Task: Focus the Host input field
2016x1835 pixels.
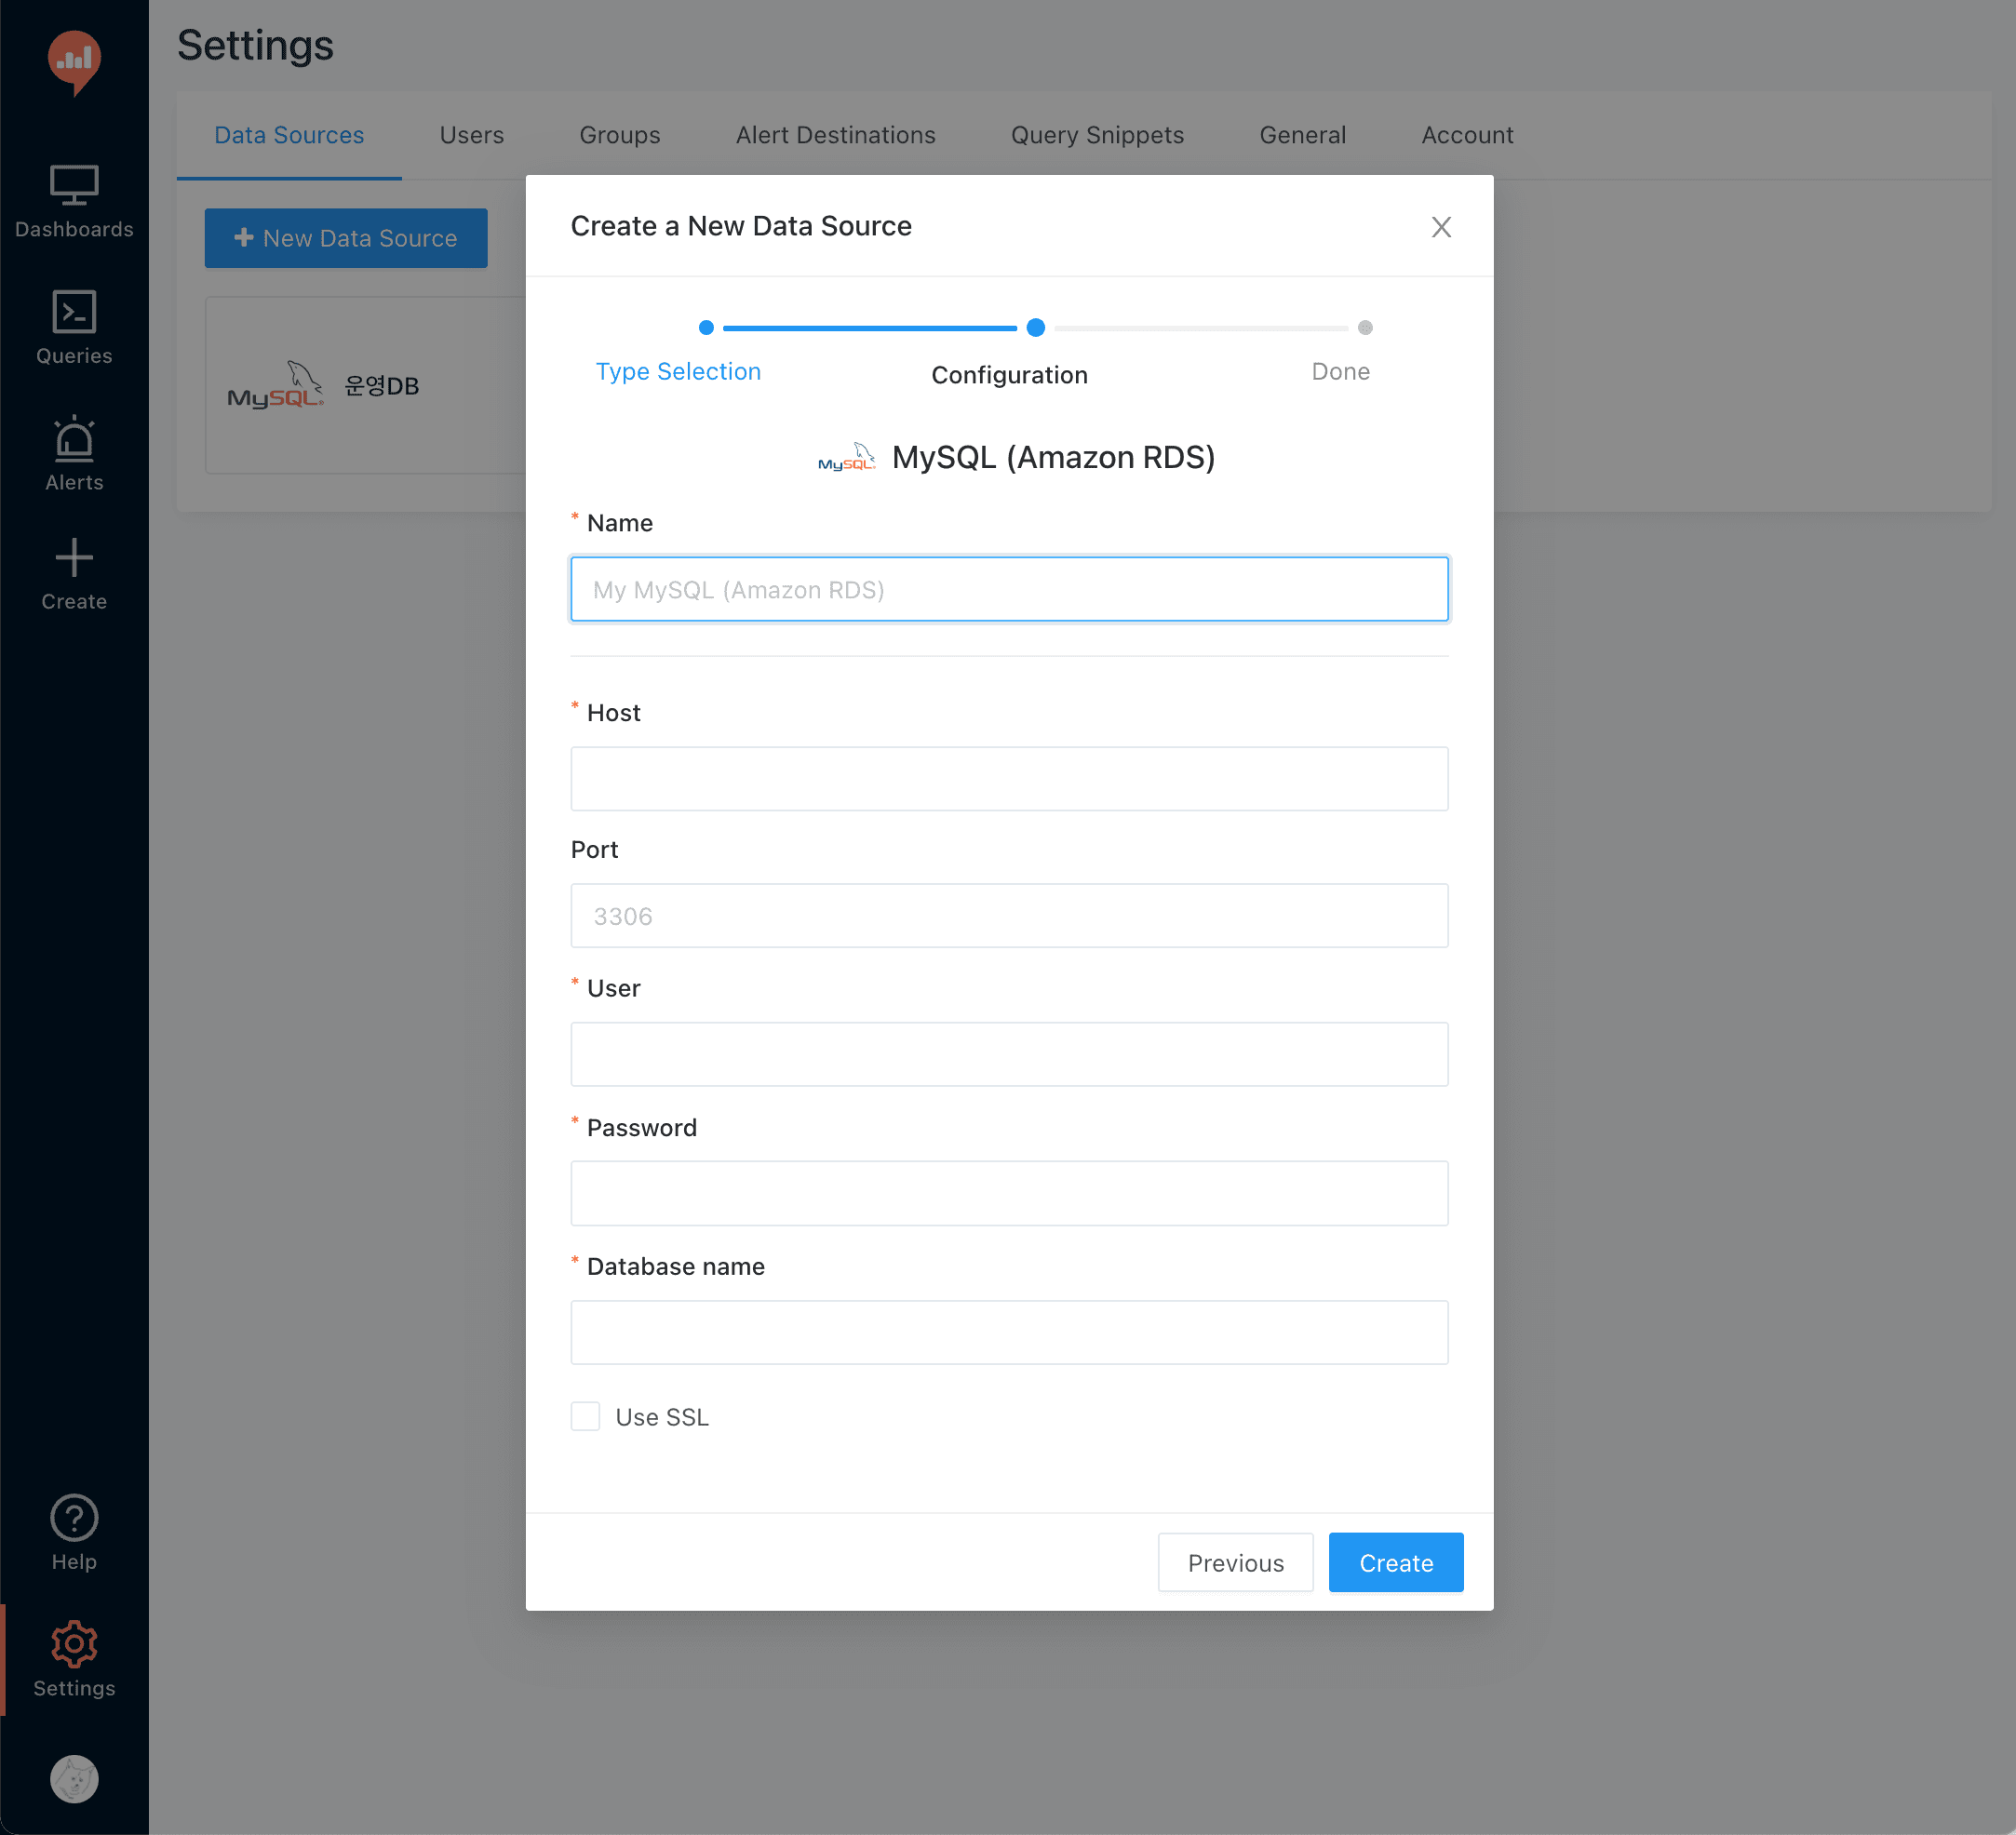Action: [x=1008, y=778]
